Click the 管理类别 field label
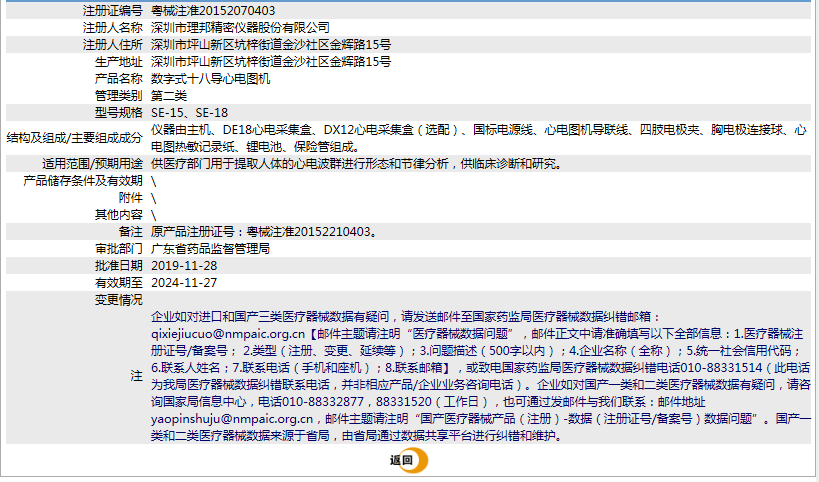The width and height of the screenshot is (819, 482). click(x=119, y=96)
